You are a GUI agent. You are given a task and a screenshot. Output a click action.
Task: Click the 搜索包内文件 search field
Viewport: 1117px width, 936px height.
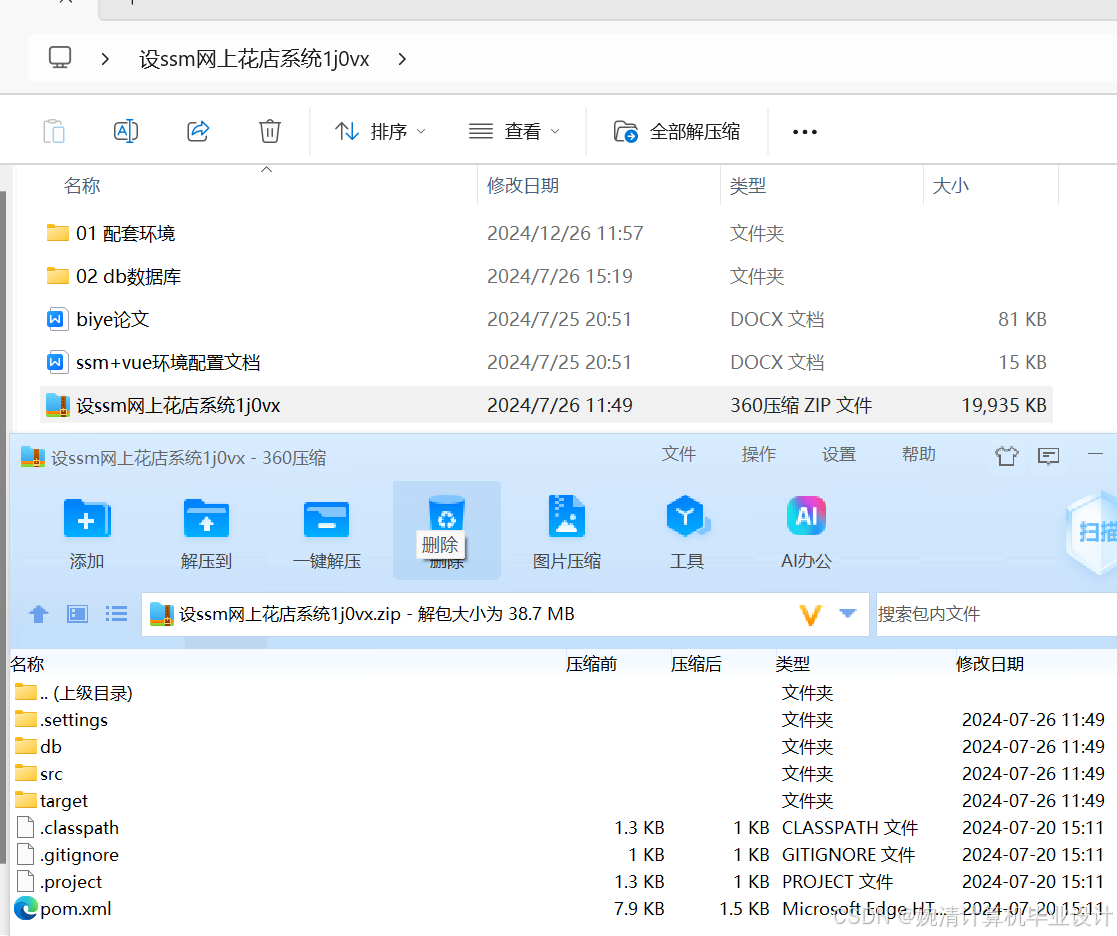[x=997, y=614]
